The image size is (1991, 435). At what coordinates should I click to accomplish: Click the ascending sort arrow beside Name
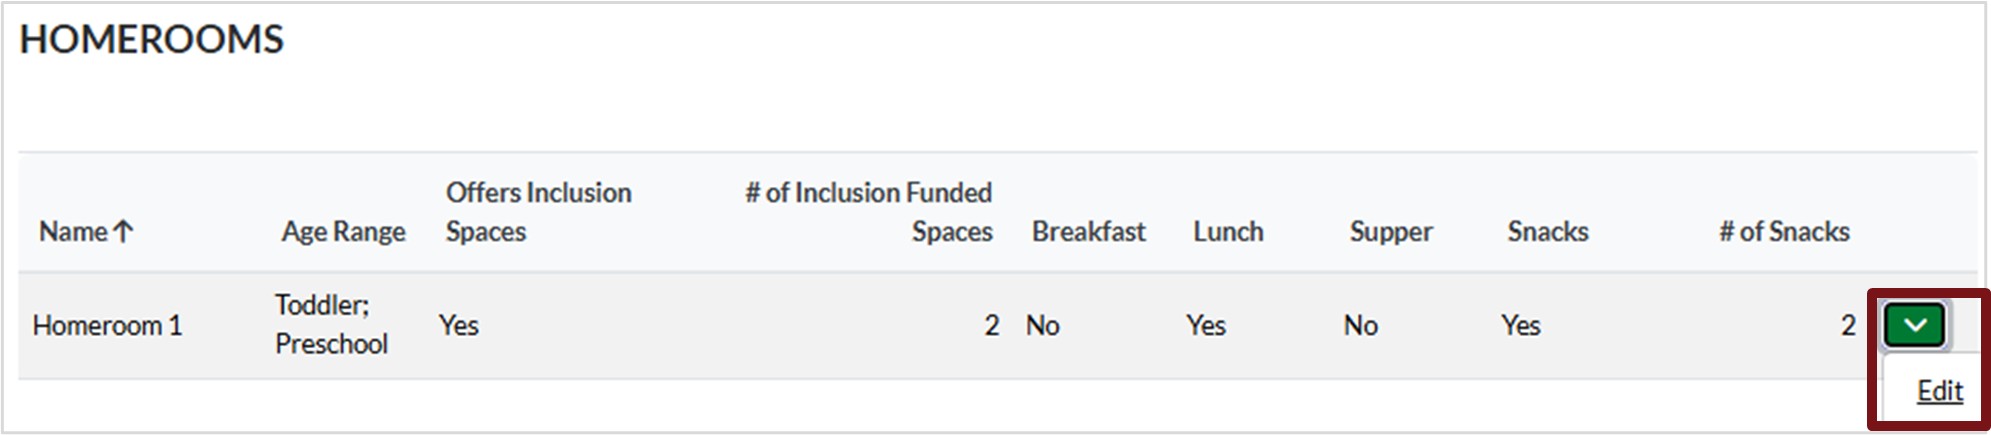[x=123, y=232]
